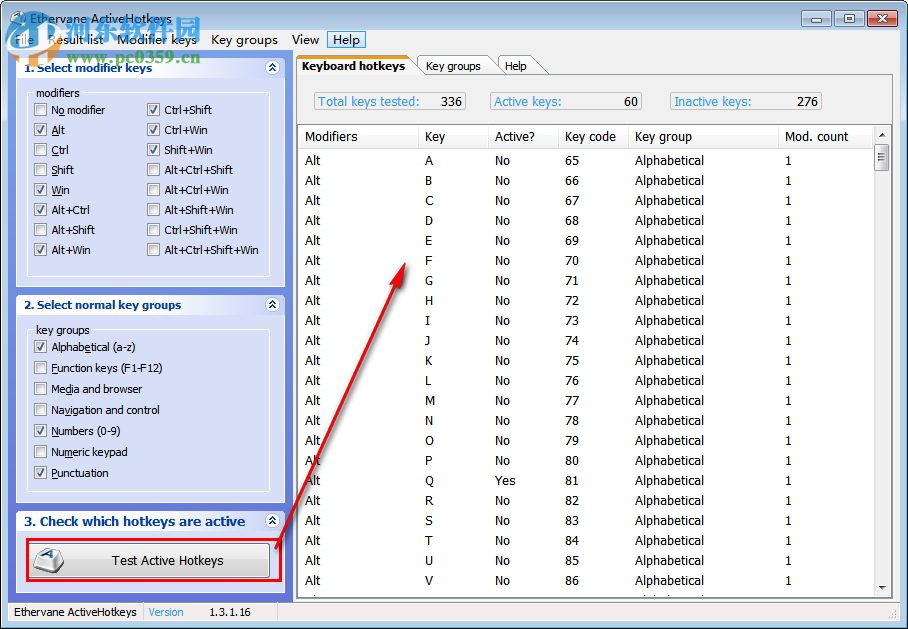This screenshot has height=629, width=908.
Task: Collapse the Select normal key groups panel
Action: click(x=272, y=305)
